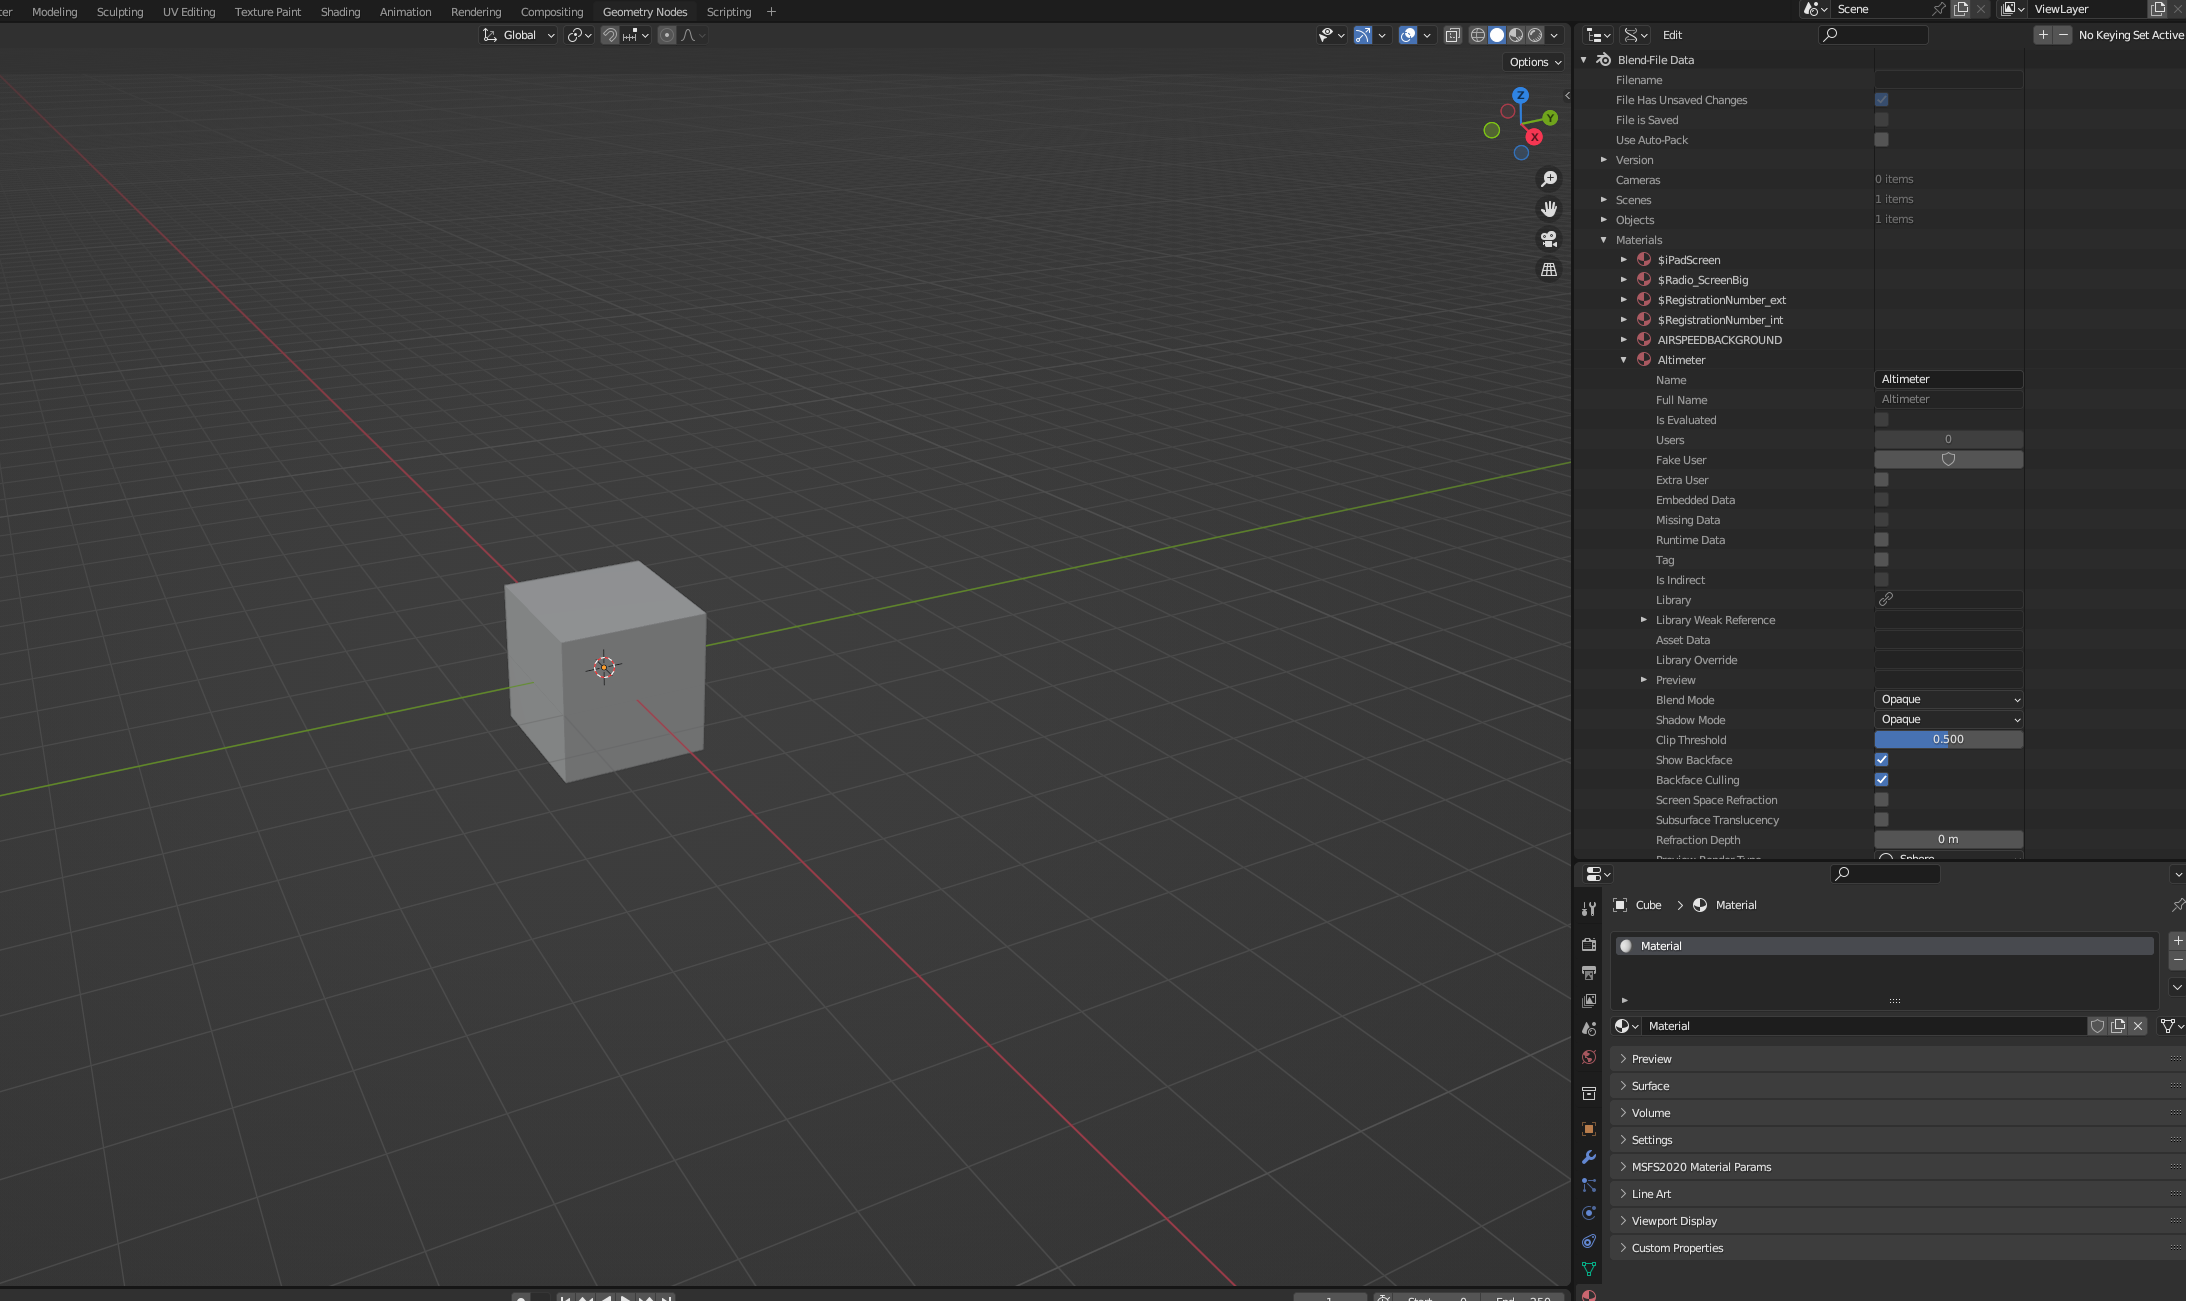Viewport: 2186px width, 1301px height.
Task: Open the Render properties tab icon
Action: click(1589, 944)
